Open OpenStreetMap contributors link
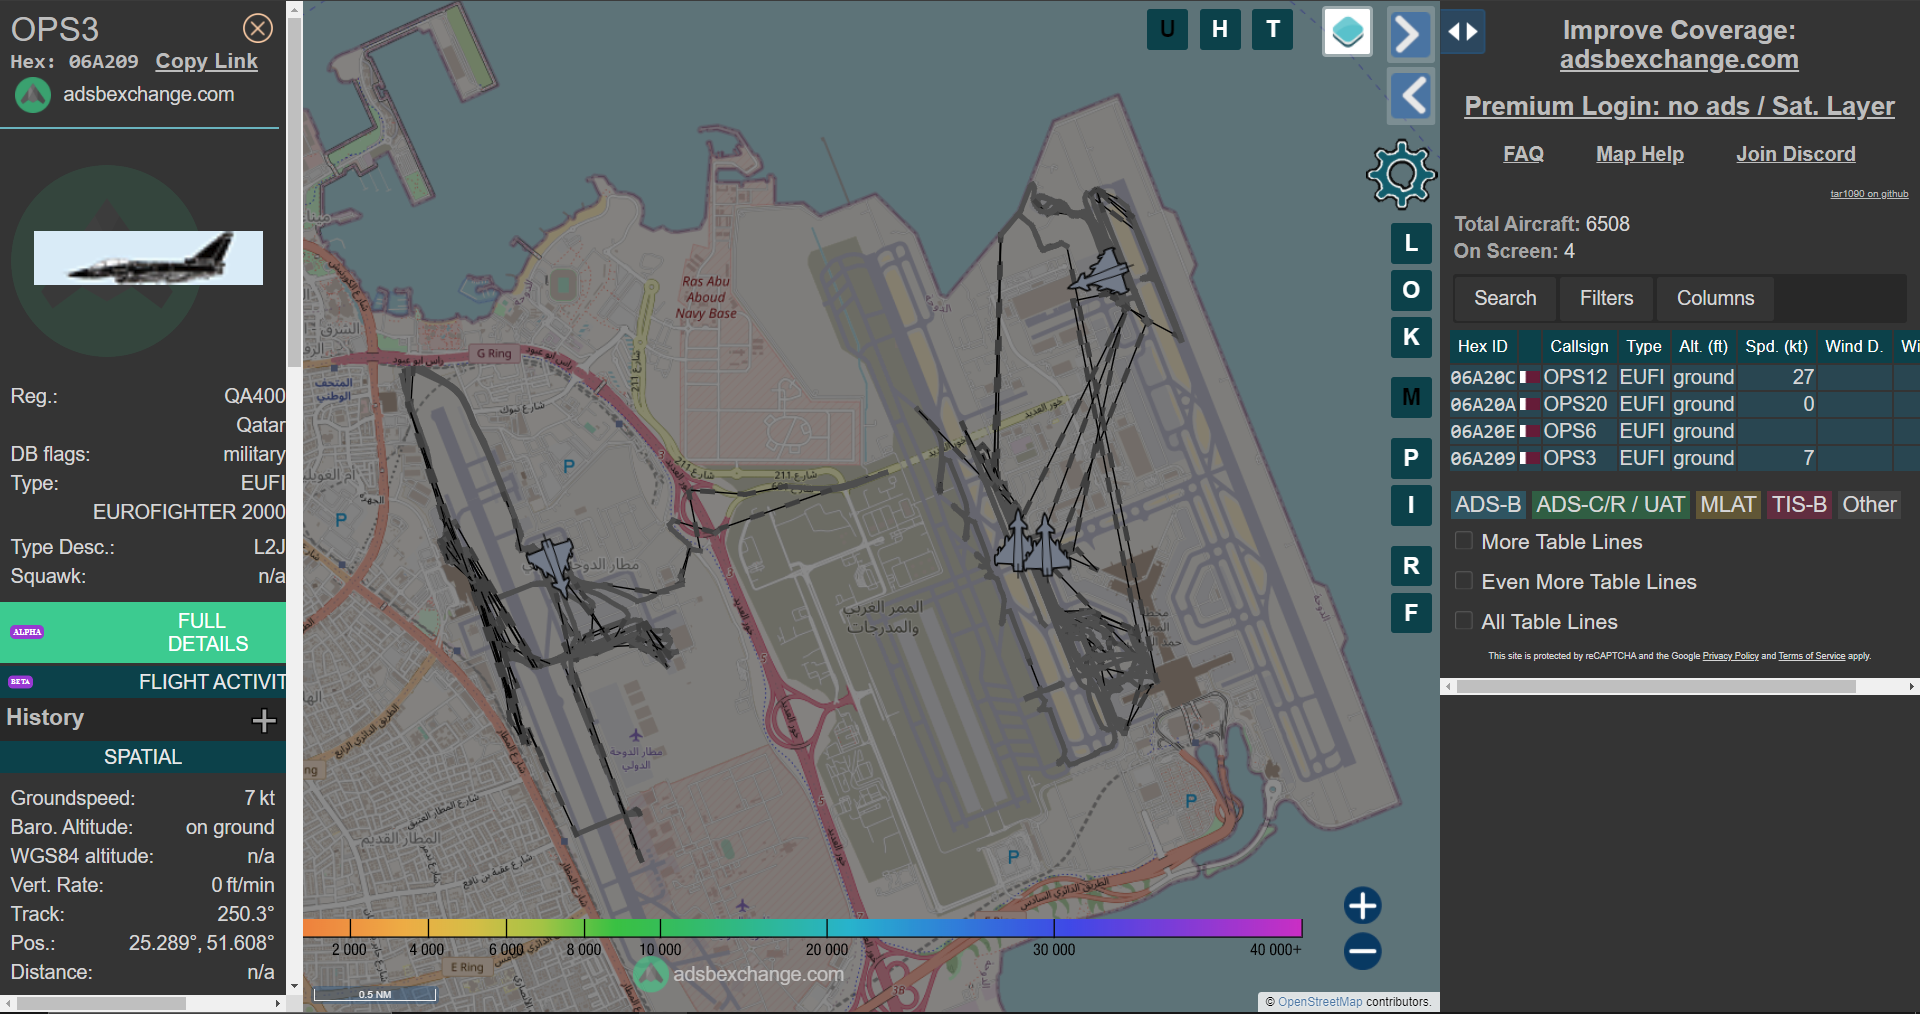The height and width of the screenshot is (1014, 1920). 1320,1002
